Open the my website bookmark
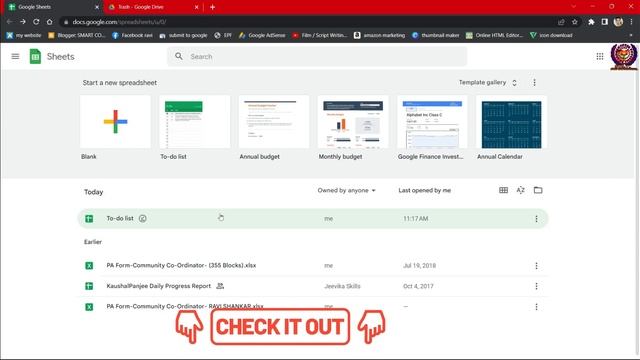Image resolution: width=640 pixels, height=360 pixels. (24, 36)
